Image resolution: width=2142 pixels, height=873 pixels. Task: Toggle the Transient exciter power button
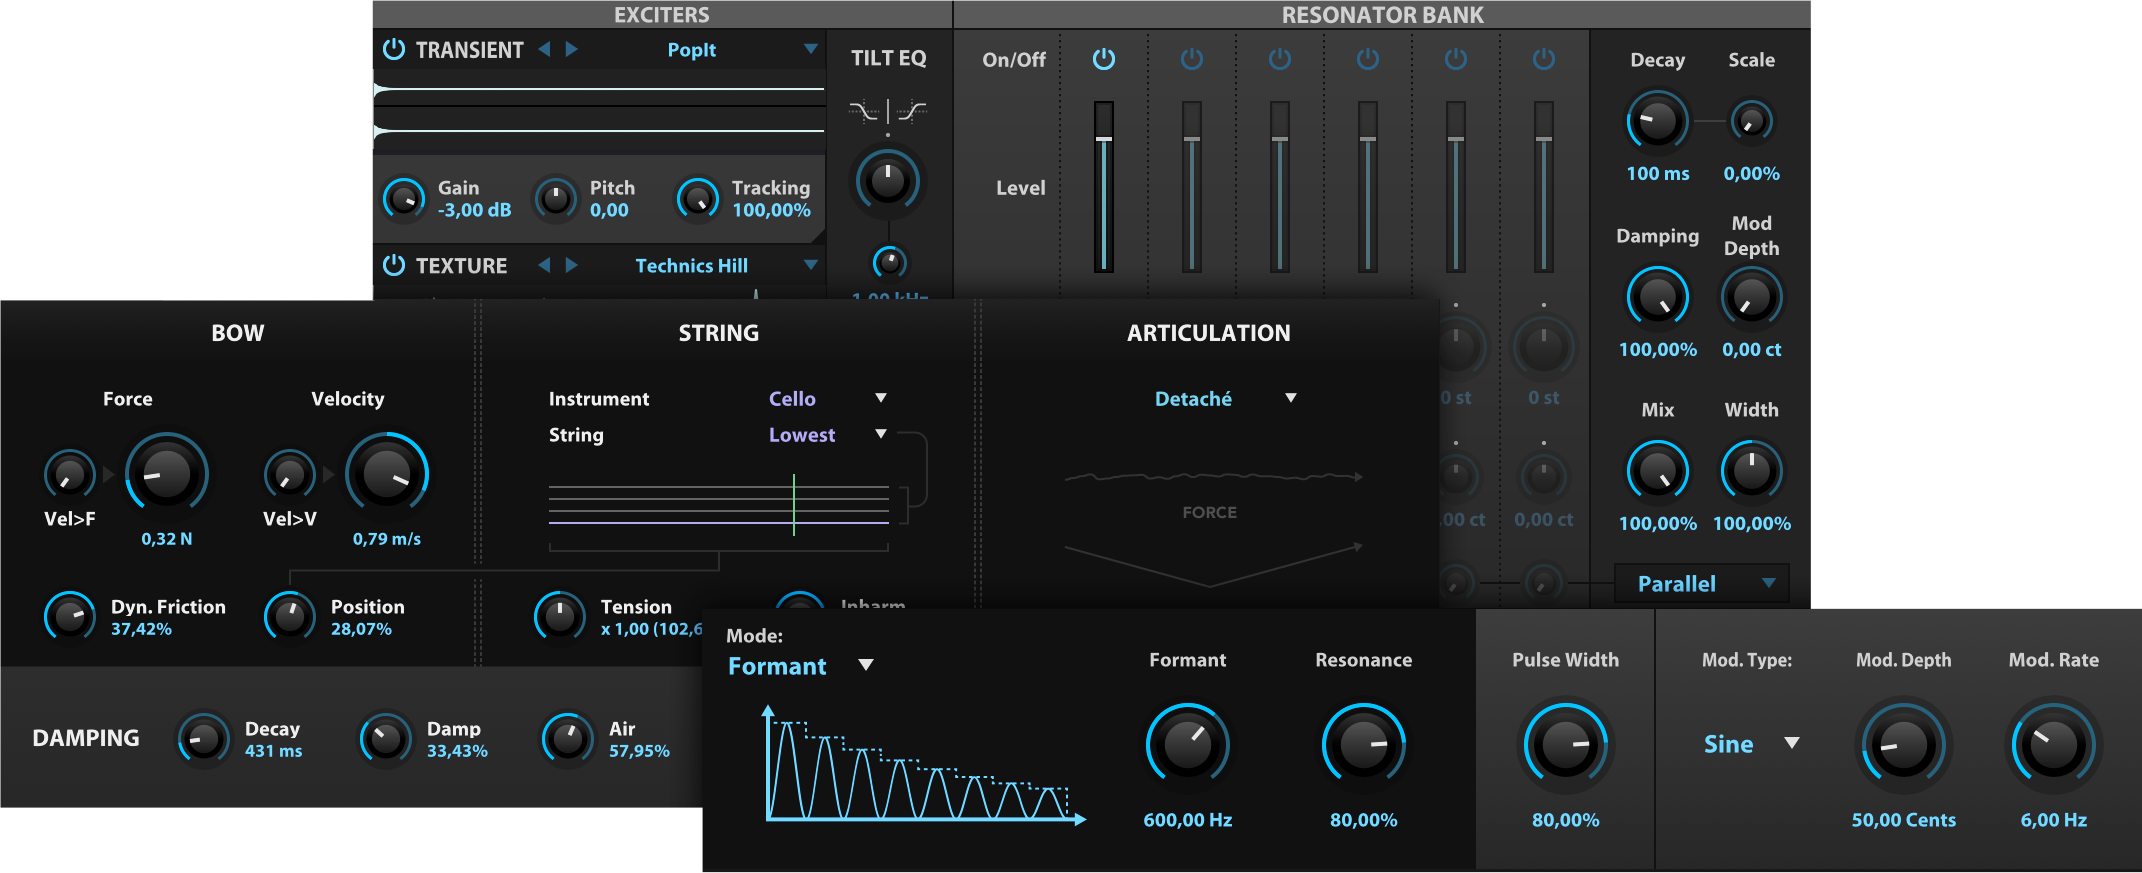coord(394,50)
